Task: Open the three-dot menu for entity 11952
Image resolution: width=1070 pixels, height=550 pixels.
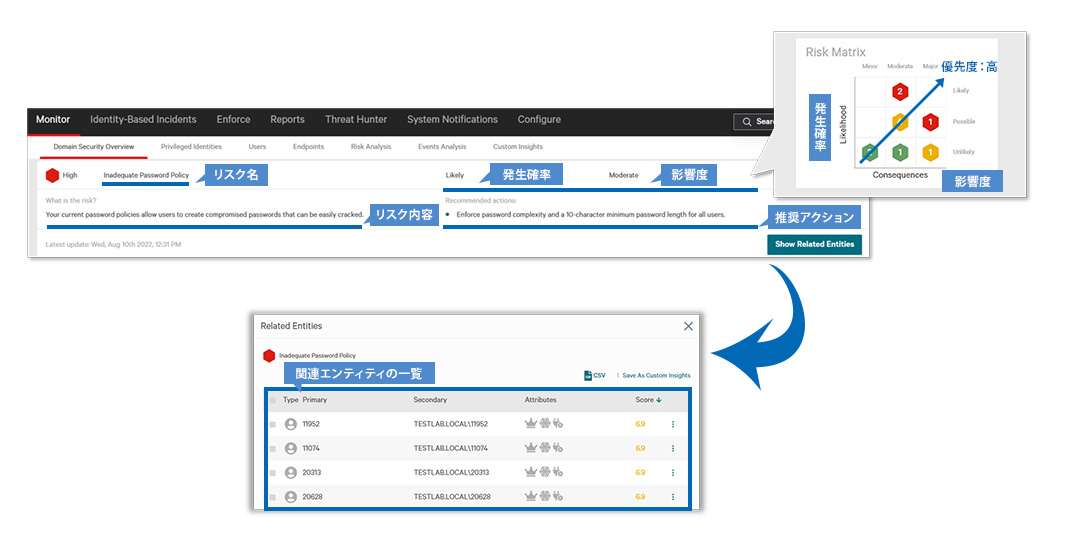Action: coord(673,424)
